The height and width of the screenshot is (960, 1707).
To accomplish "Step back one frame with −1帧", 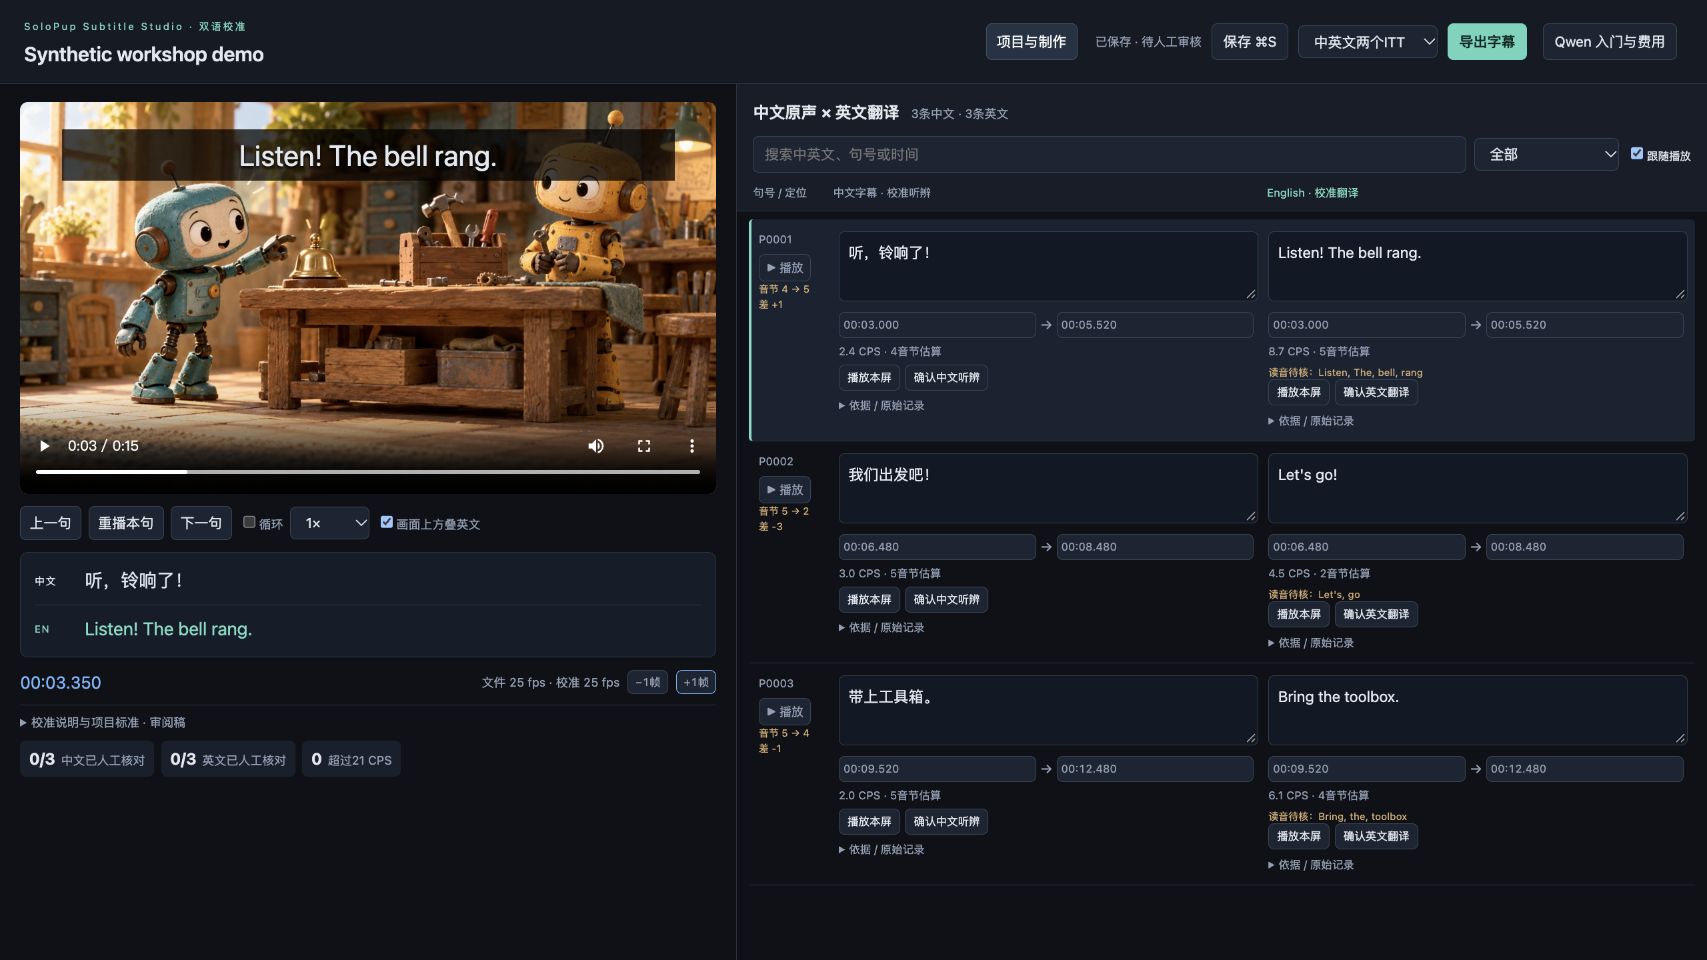I will 647,682.
